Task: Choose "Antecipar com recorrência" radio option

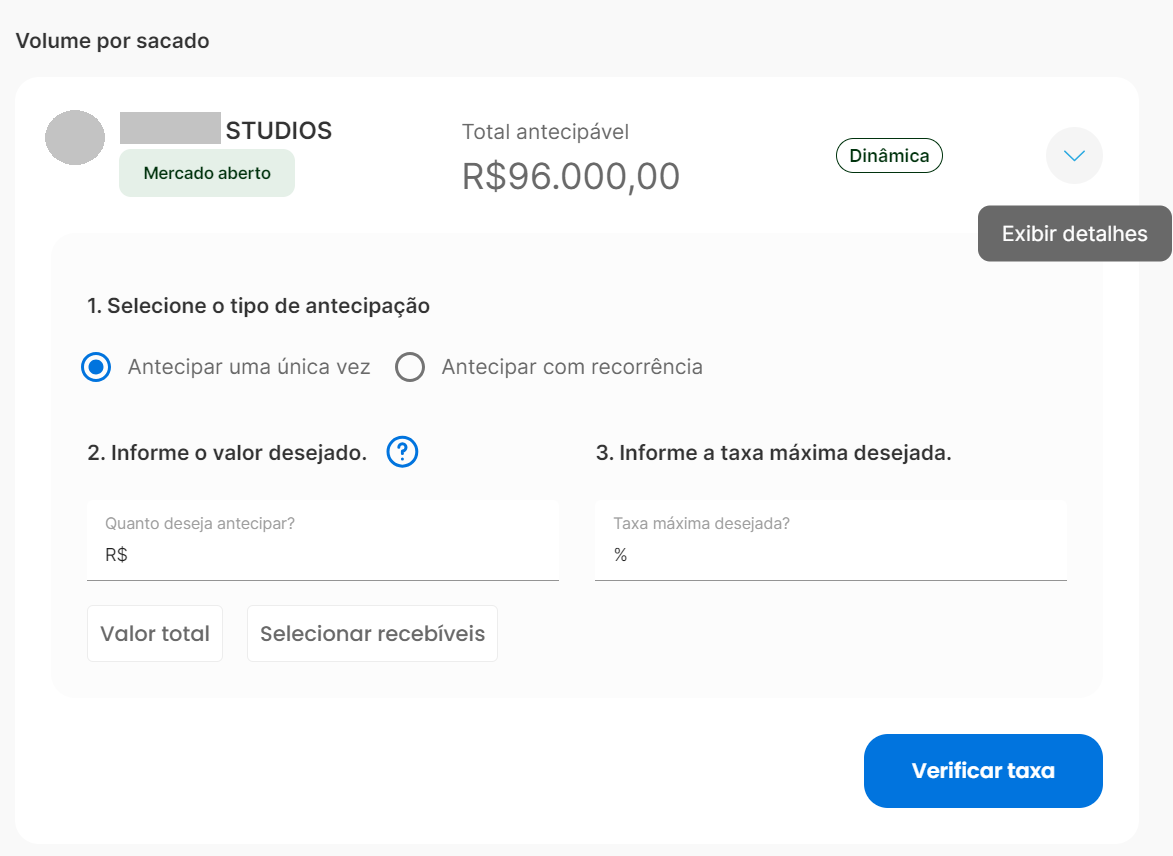Action: point(410,367)
